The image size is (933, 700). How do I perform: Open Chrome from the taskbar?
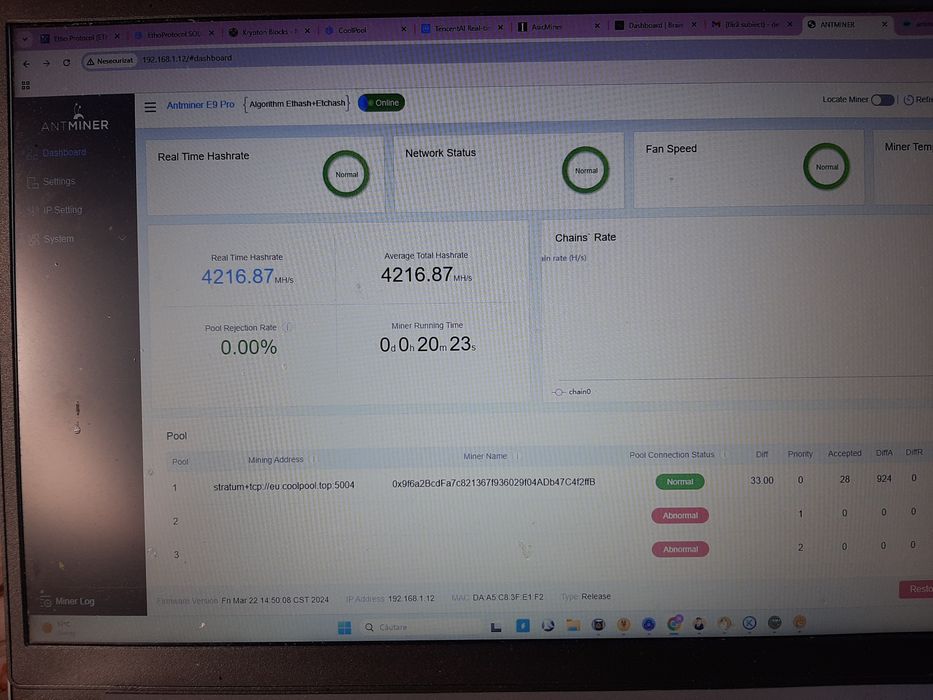click(674, 624)
